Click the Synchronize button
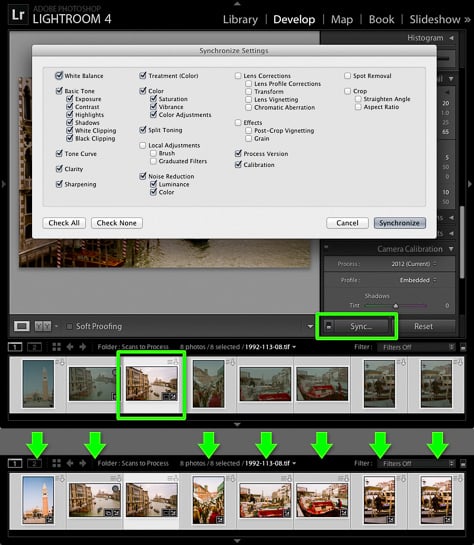The width and height of the screenshot is (474, 545). pyautogui.click(x=400, y=223)
